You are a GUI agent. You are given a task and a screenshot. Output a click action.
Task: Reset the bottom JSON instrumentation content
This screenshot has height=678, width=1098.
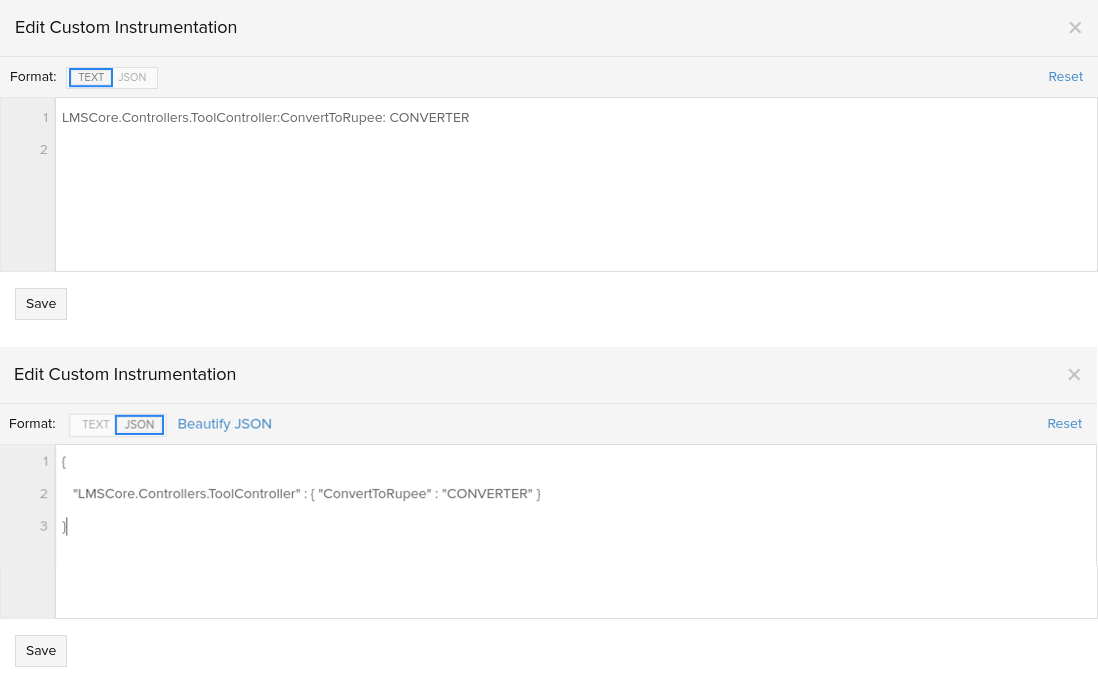[x=1064, y=423]
